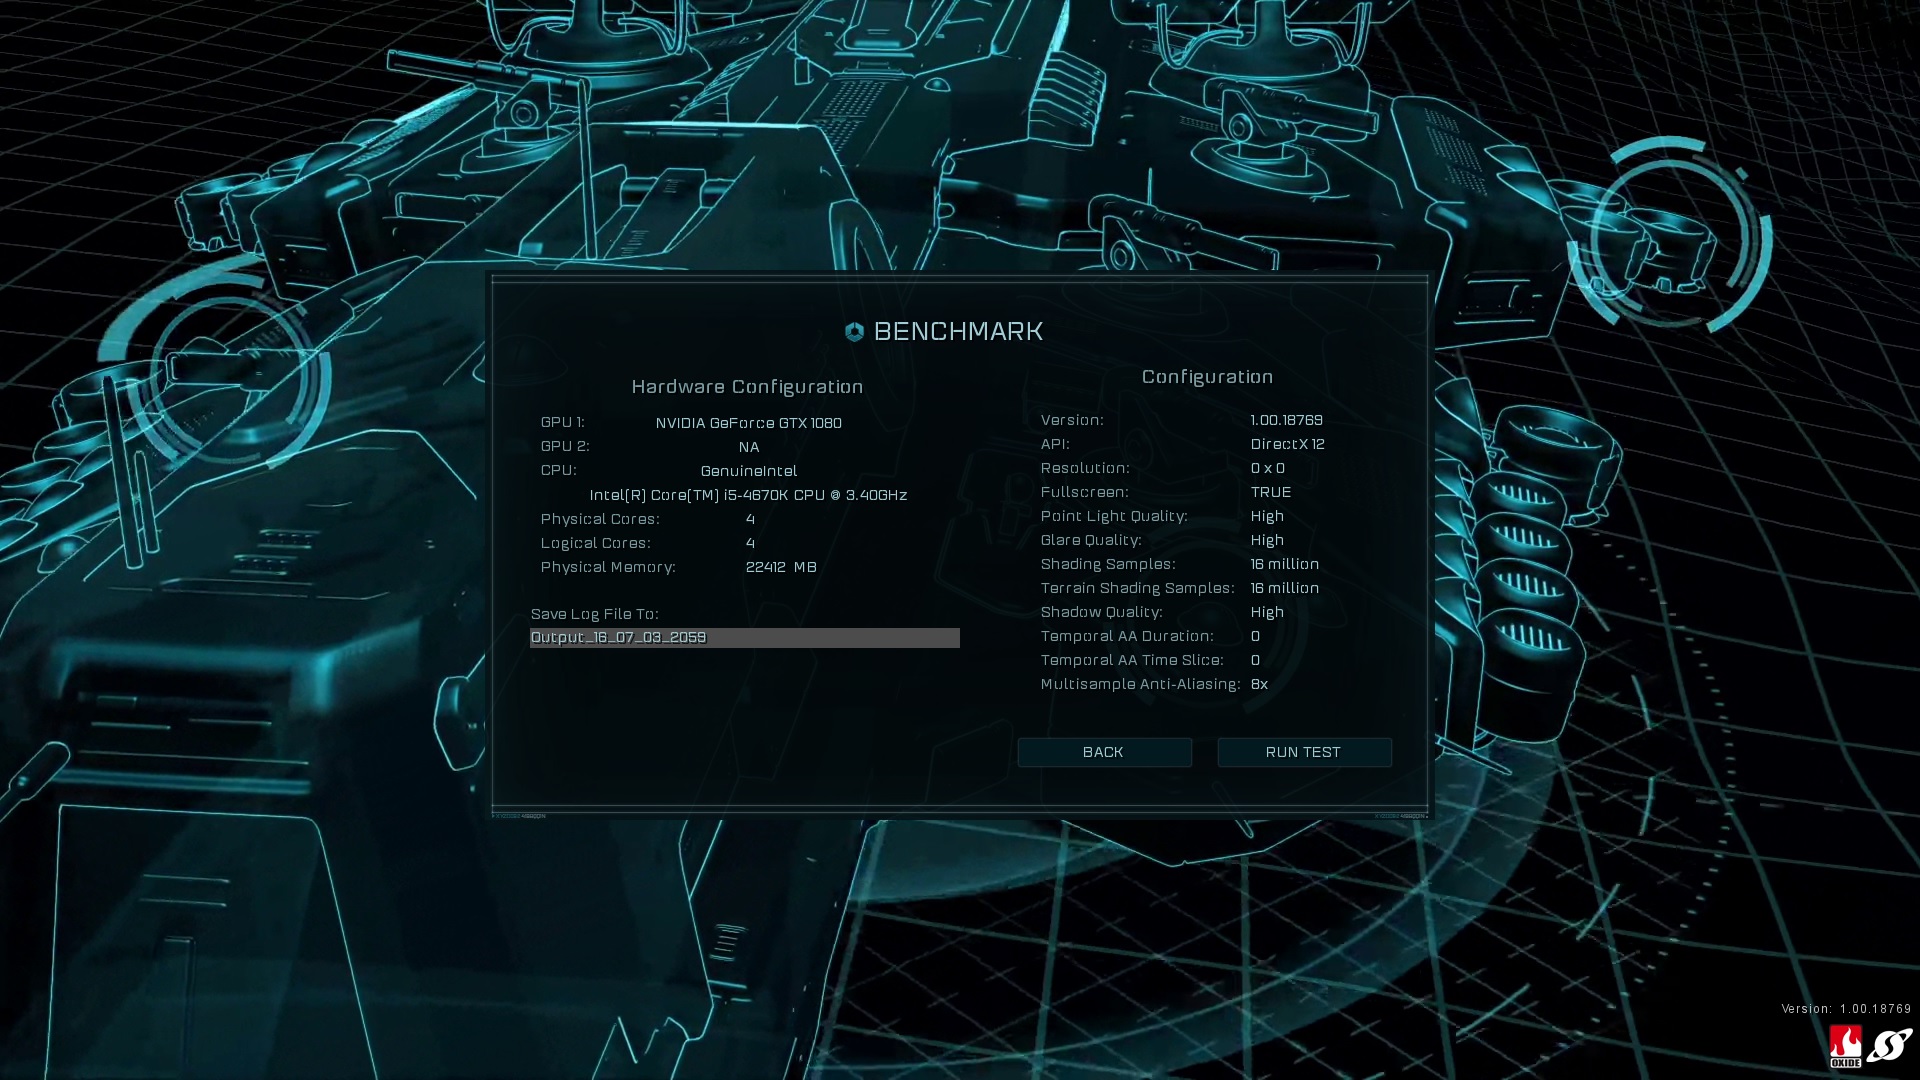
Task: Click the Multisample Anti-Aliasing value 8x
Action: [1259, 684]
